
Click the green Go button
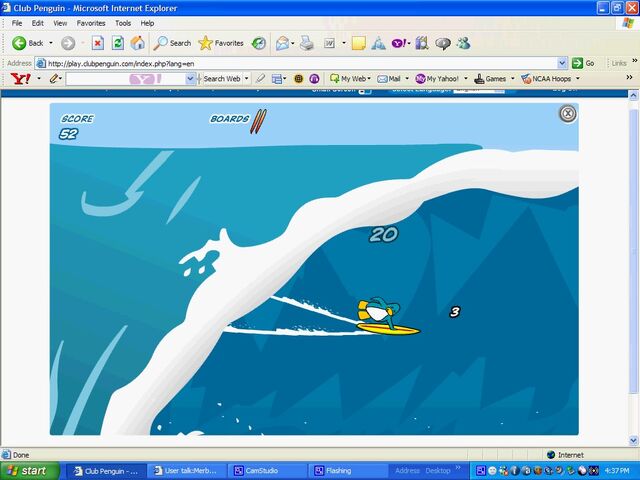(x=583, y=63)
